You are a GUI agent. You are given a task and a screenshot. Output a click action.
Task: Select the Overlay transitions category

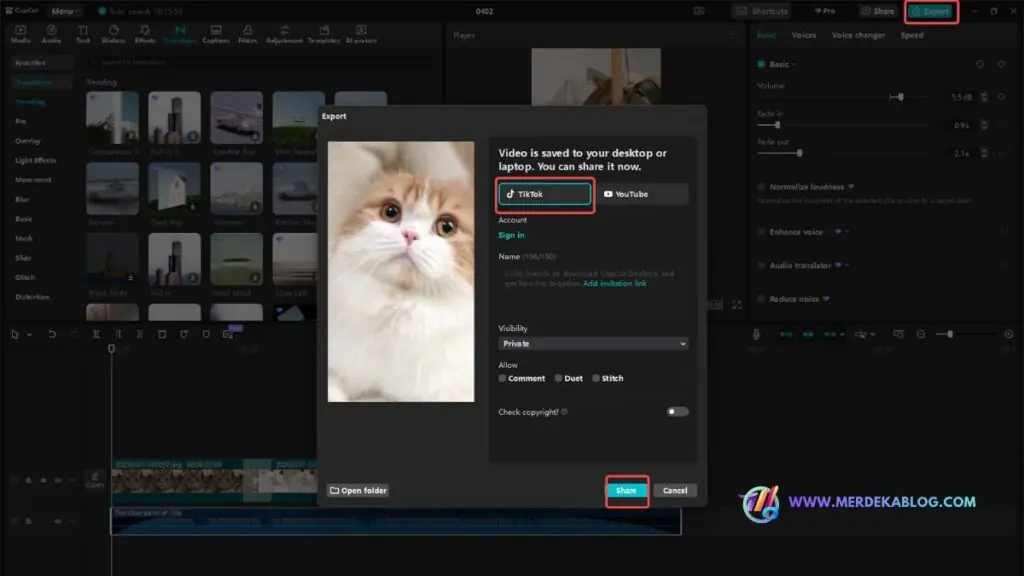pos(28,141)
